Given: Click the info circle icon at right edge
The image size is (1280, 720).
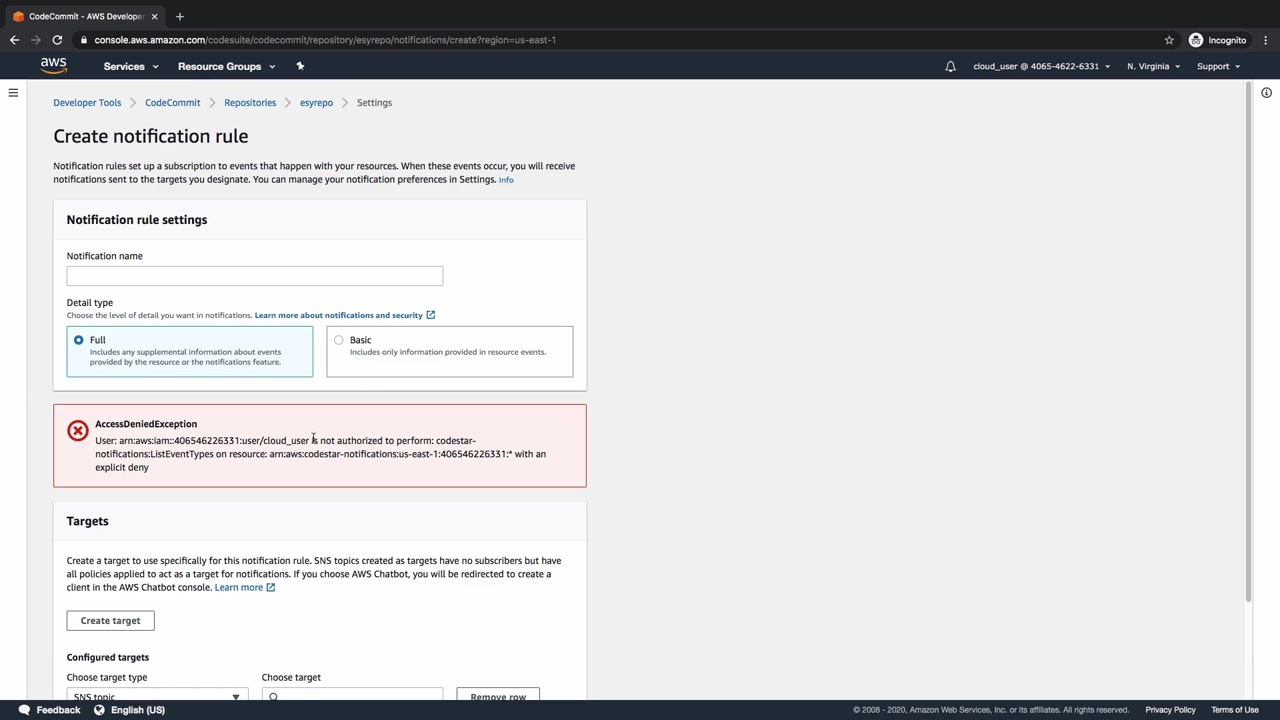Looking at the screenshot, I should (x=1266, y=93).
